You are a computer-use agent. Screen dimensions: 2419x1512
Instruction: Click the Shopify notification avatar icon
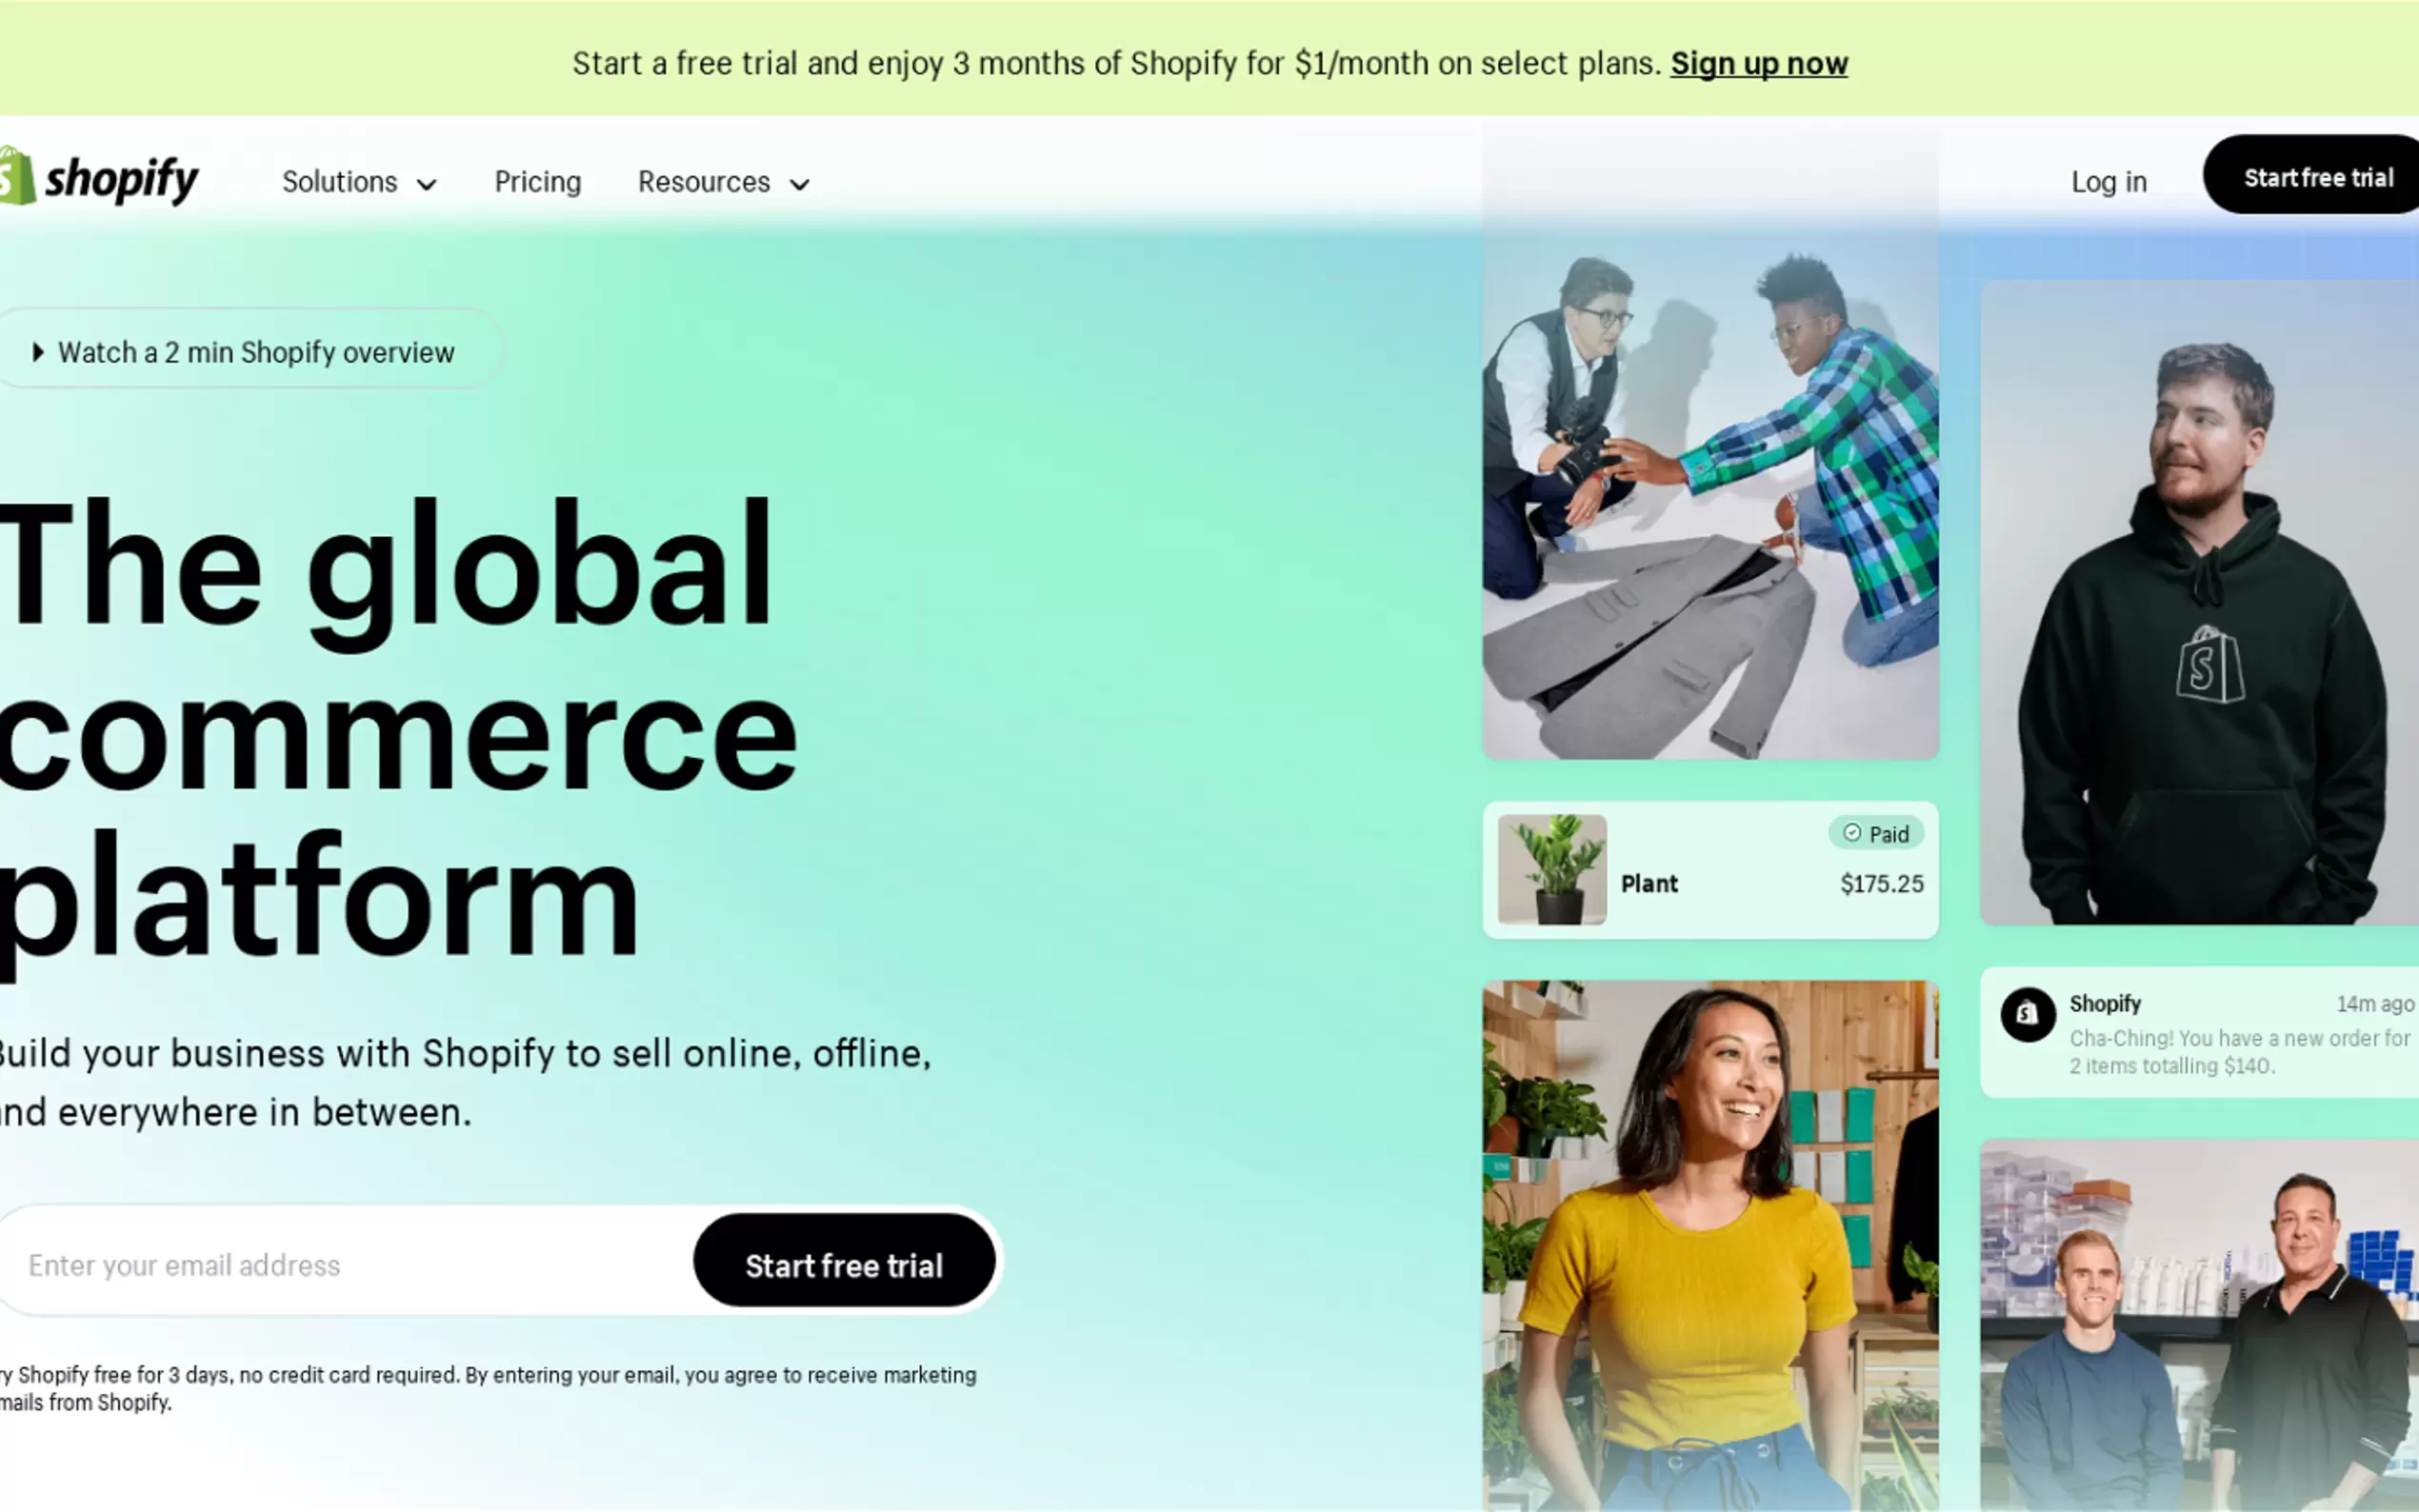pos(2027,1015)
